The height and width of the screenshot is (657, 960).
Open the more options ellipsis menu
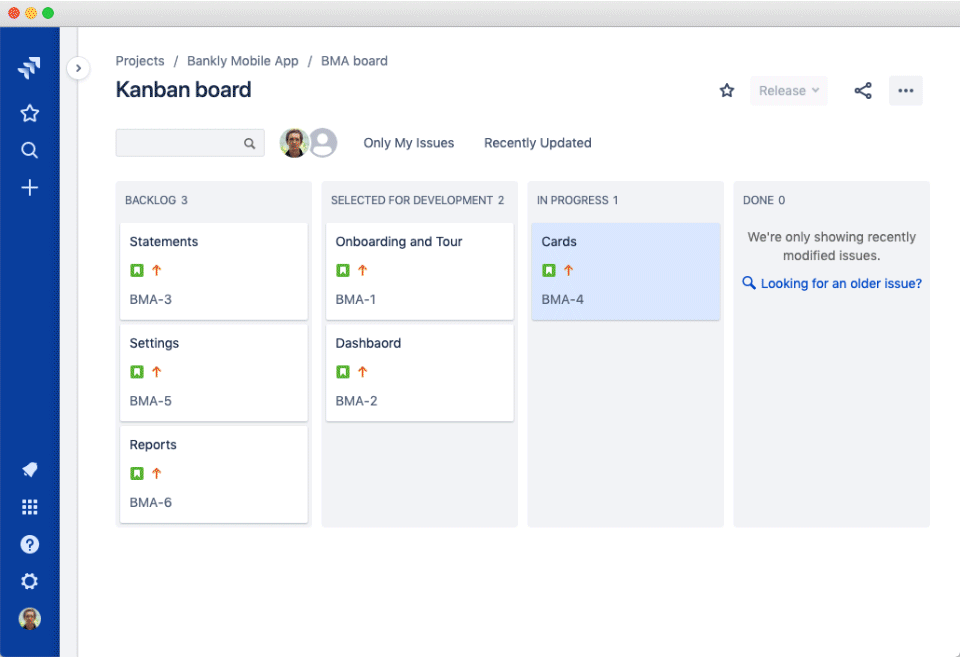(906, 91)
